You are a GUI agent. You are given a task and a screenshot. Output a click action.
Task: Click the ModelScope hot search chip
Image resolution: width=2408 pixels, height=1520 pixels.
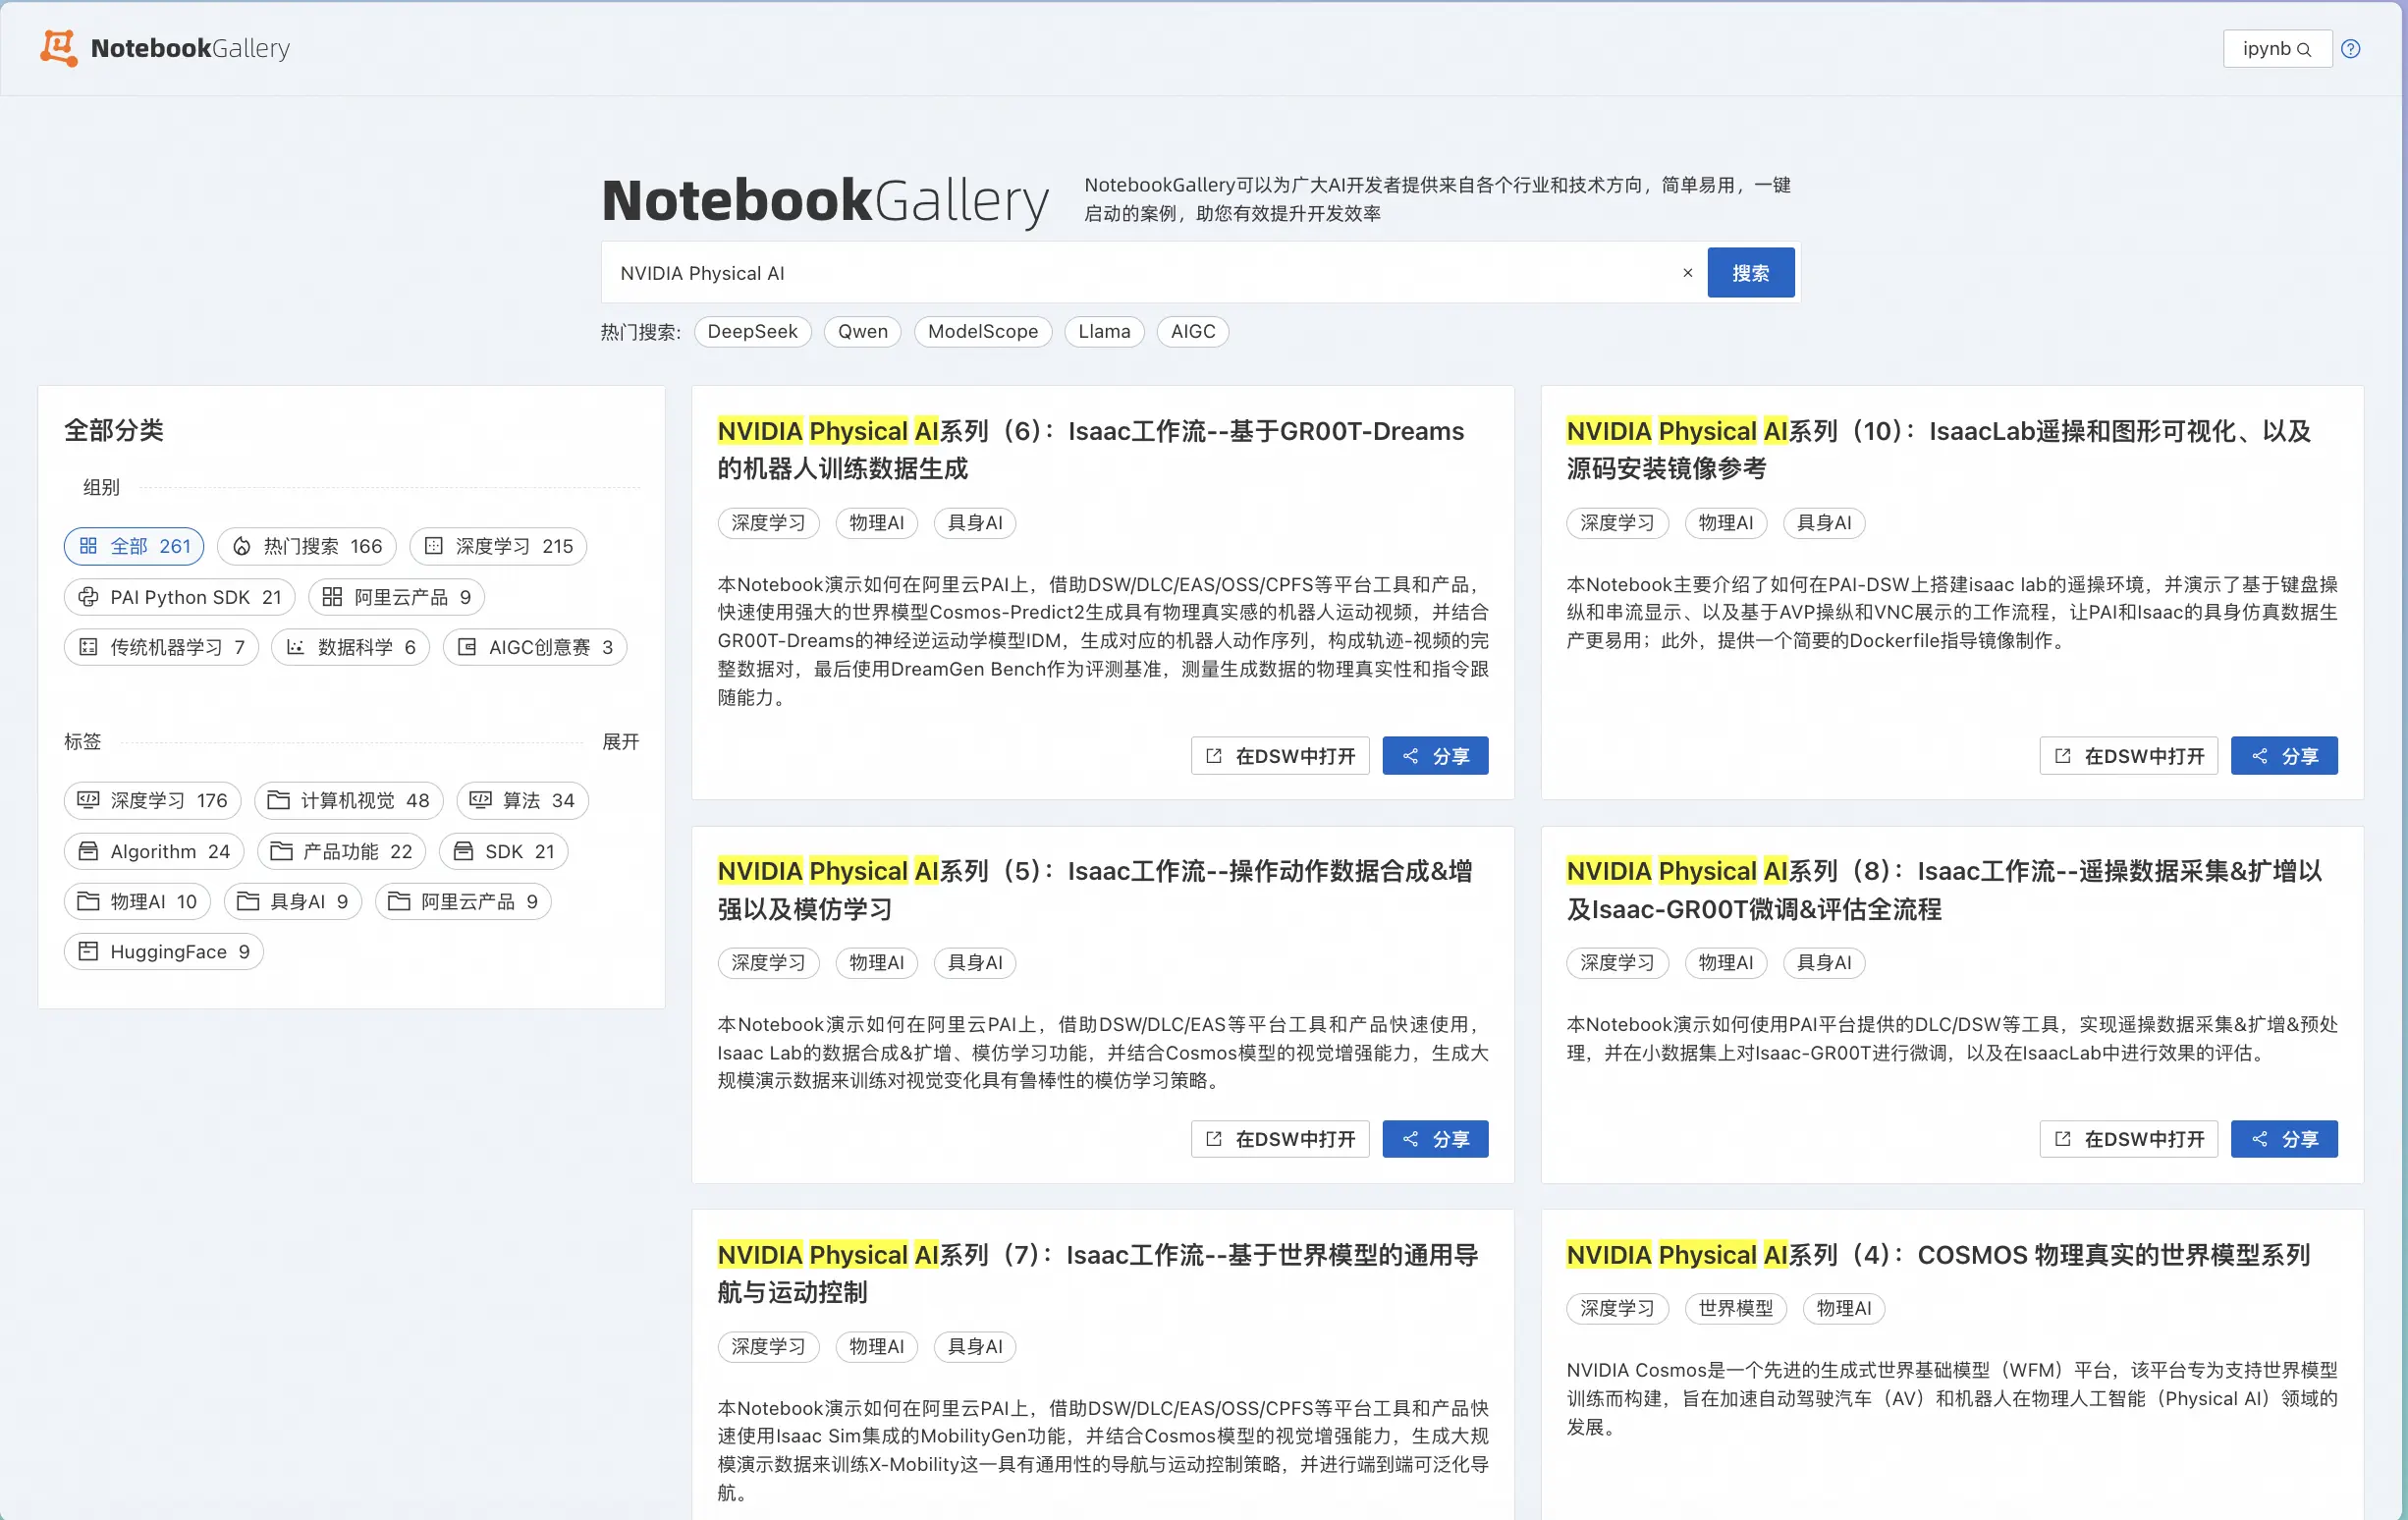pyautogui.click(x=982, y=332)
